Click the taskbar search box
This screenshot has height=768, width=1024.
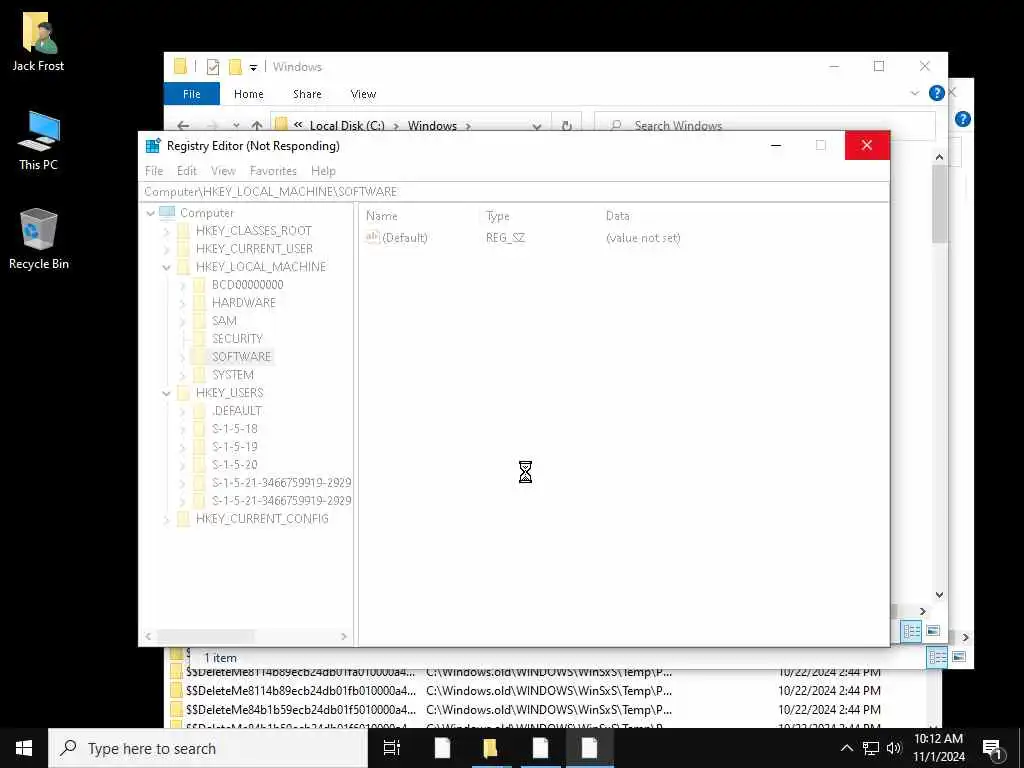coord(208,748)
